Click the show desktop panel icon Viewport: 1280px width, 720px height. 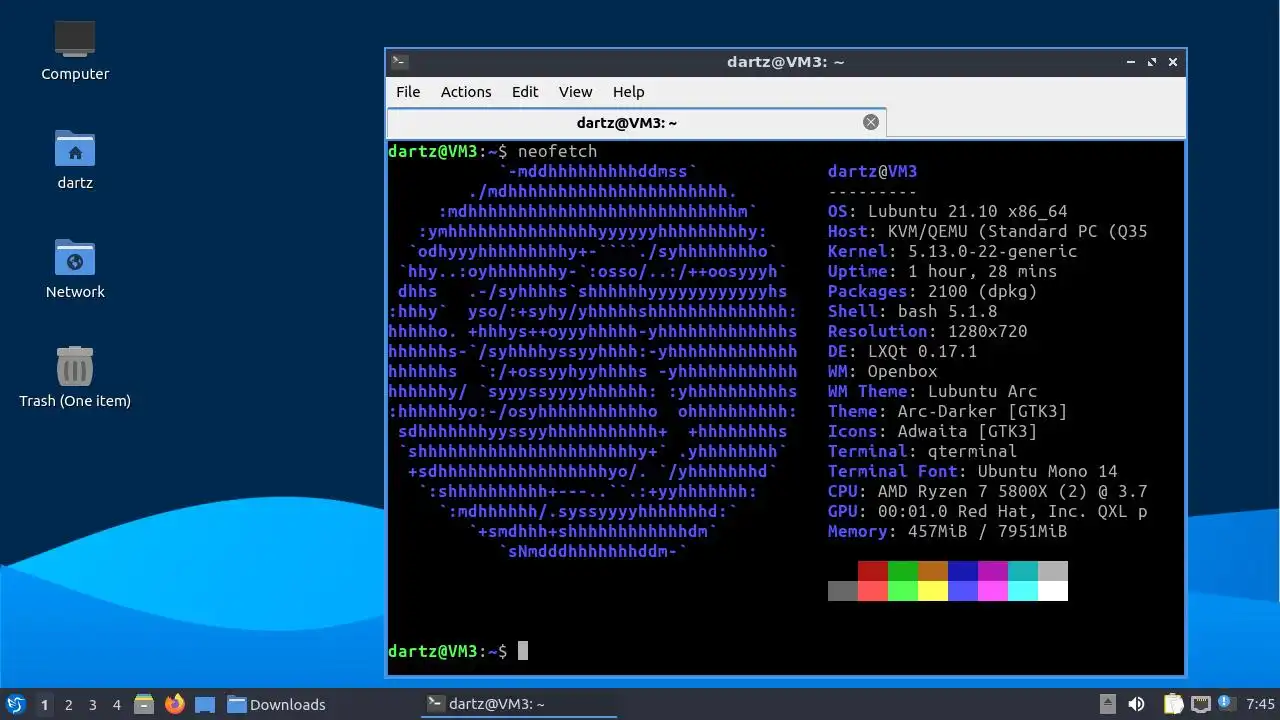coord(205,704)
